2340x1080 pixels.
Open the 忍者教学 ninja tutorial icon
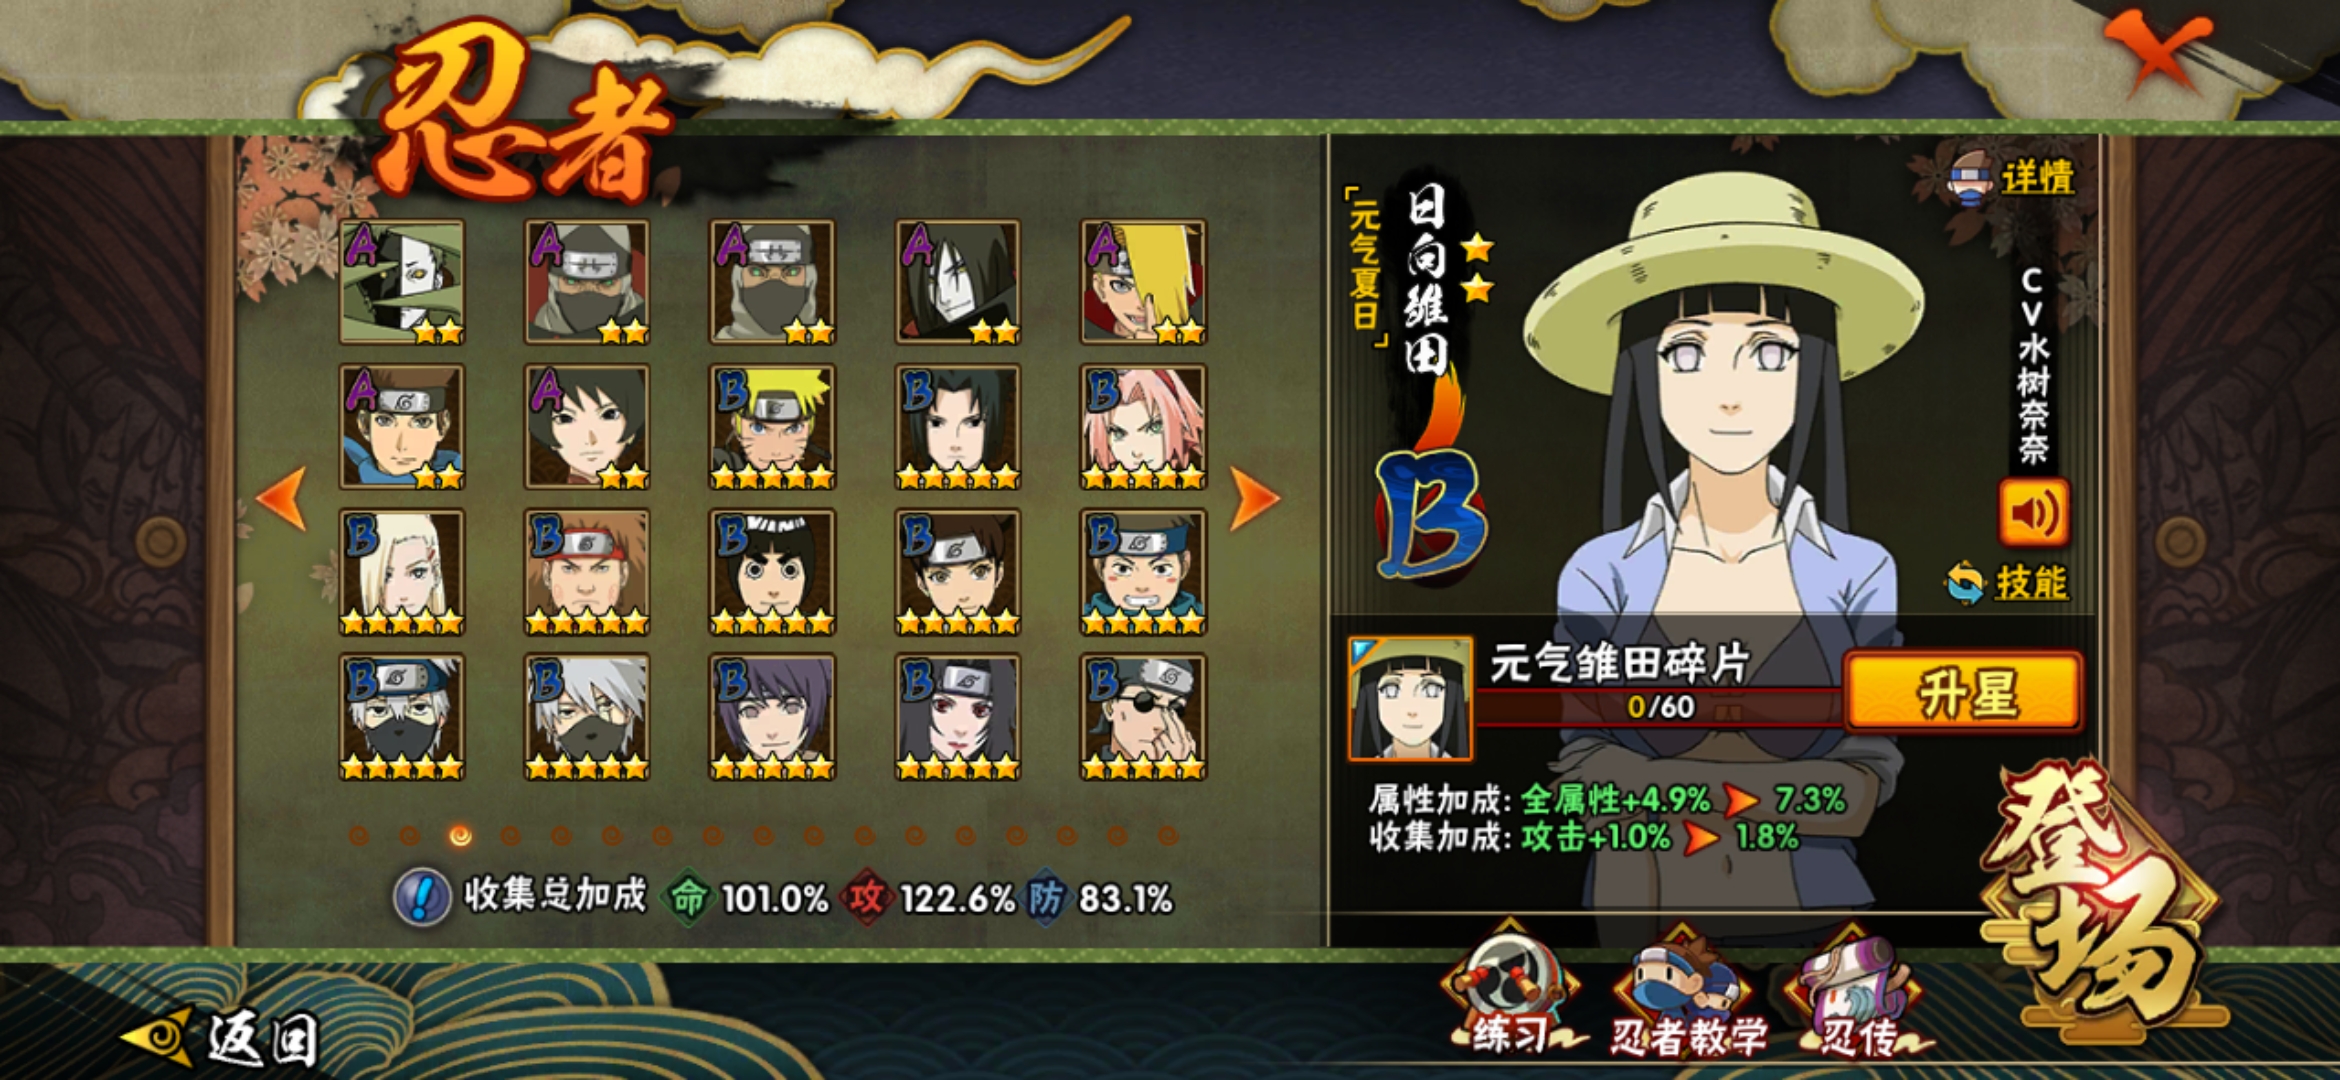click(1686, 995)
